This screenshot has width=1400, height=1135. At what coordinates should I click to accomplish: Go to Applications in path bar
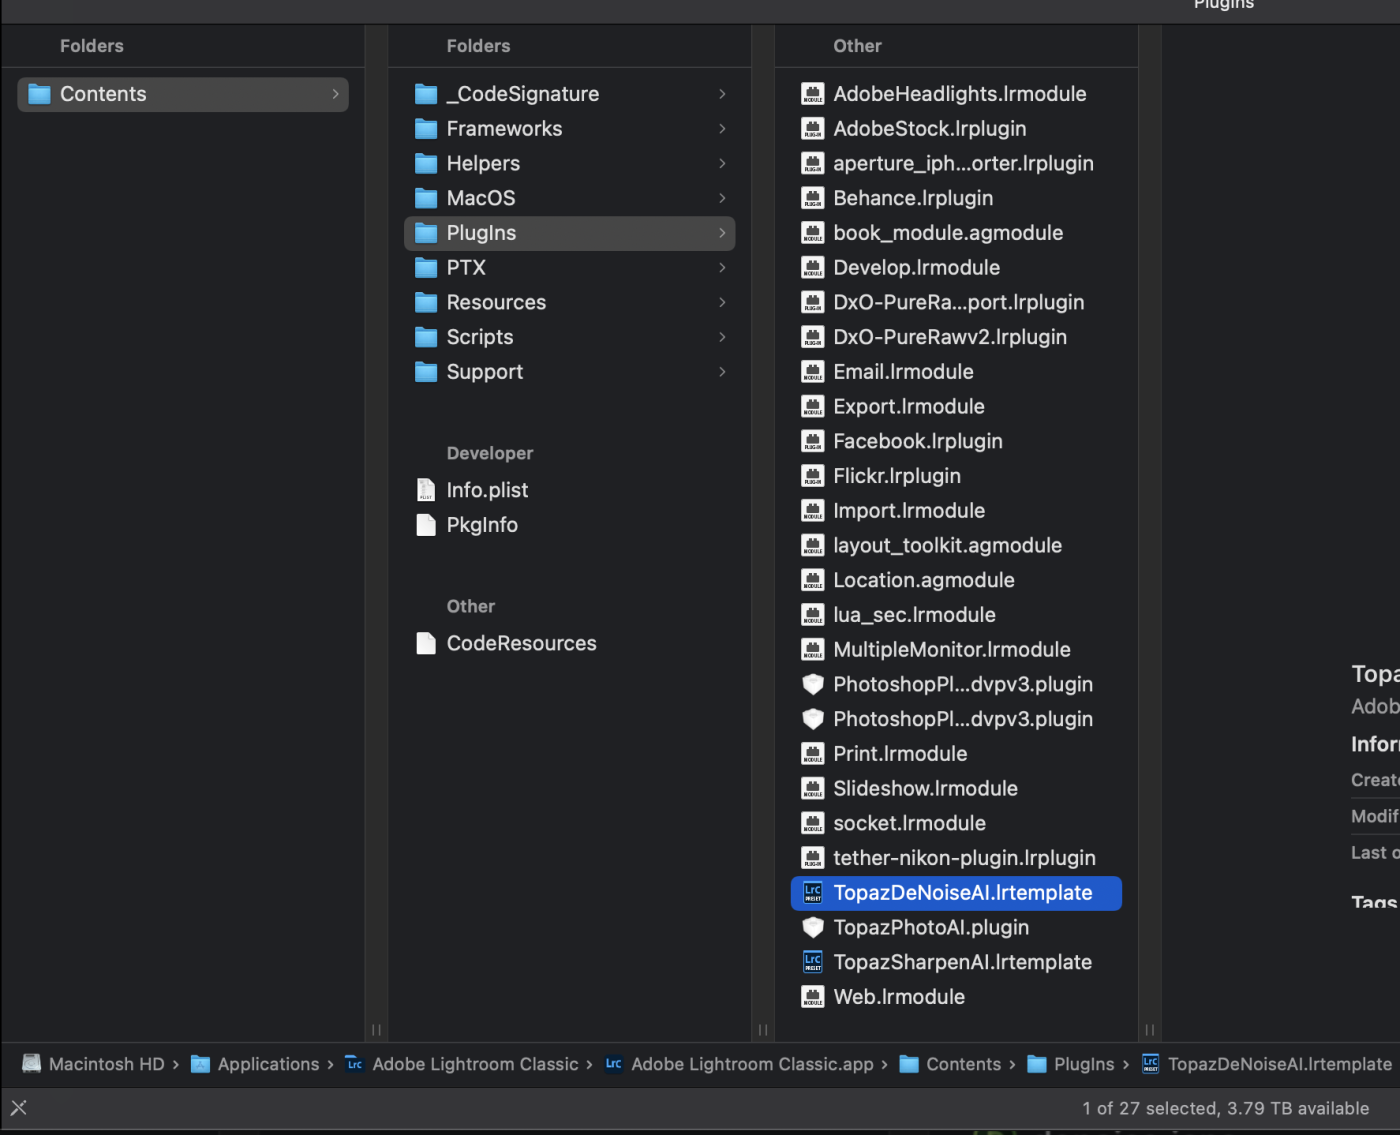[255, 1064]
